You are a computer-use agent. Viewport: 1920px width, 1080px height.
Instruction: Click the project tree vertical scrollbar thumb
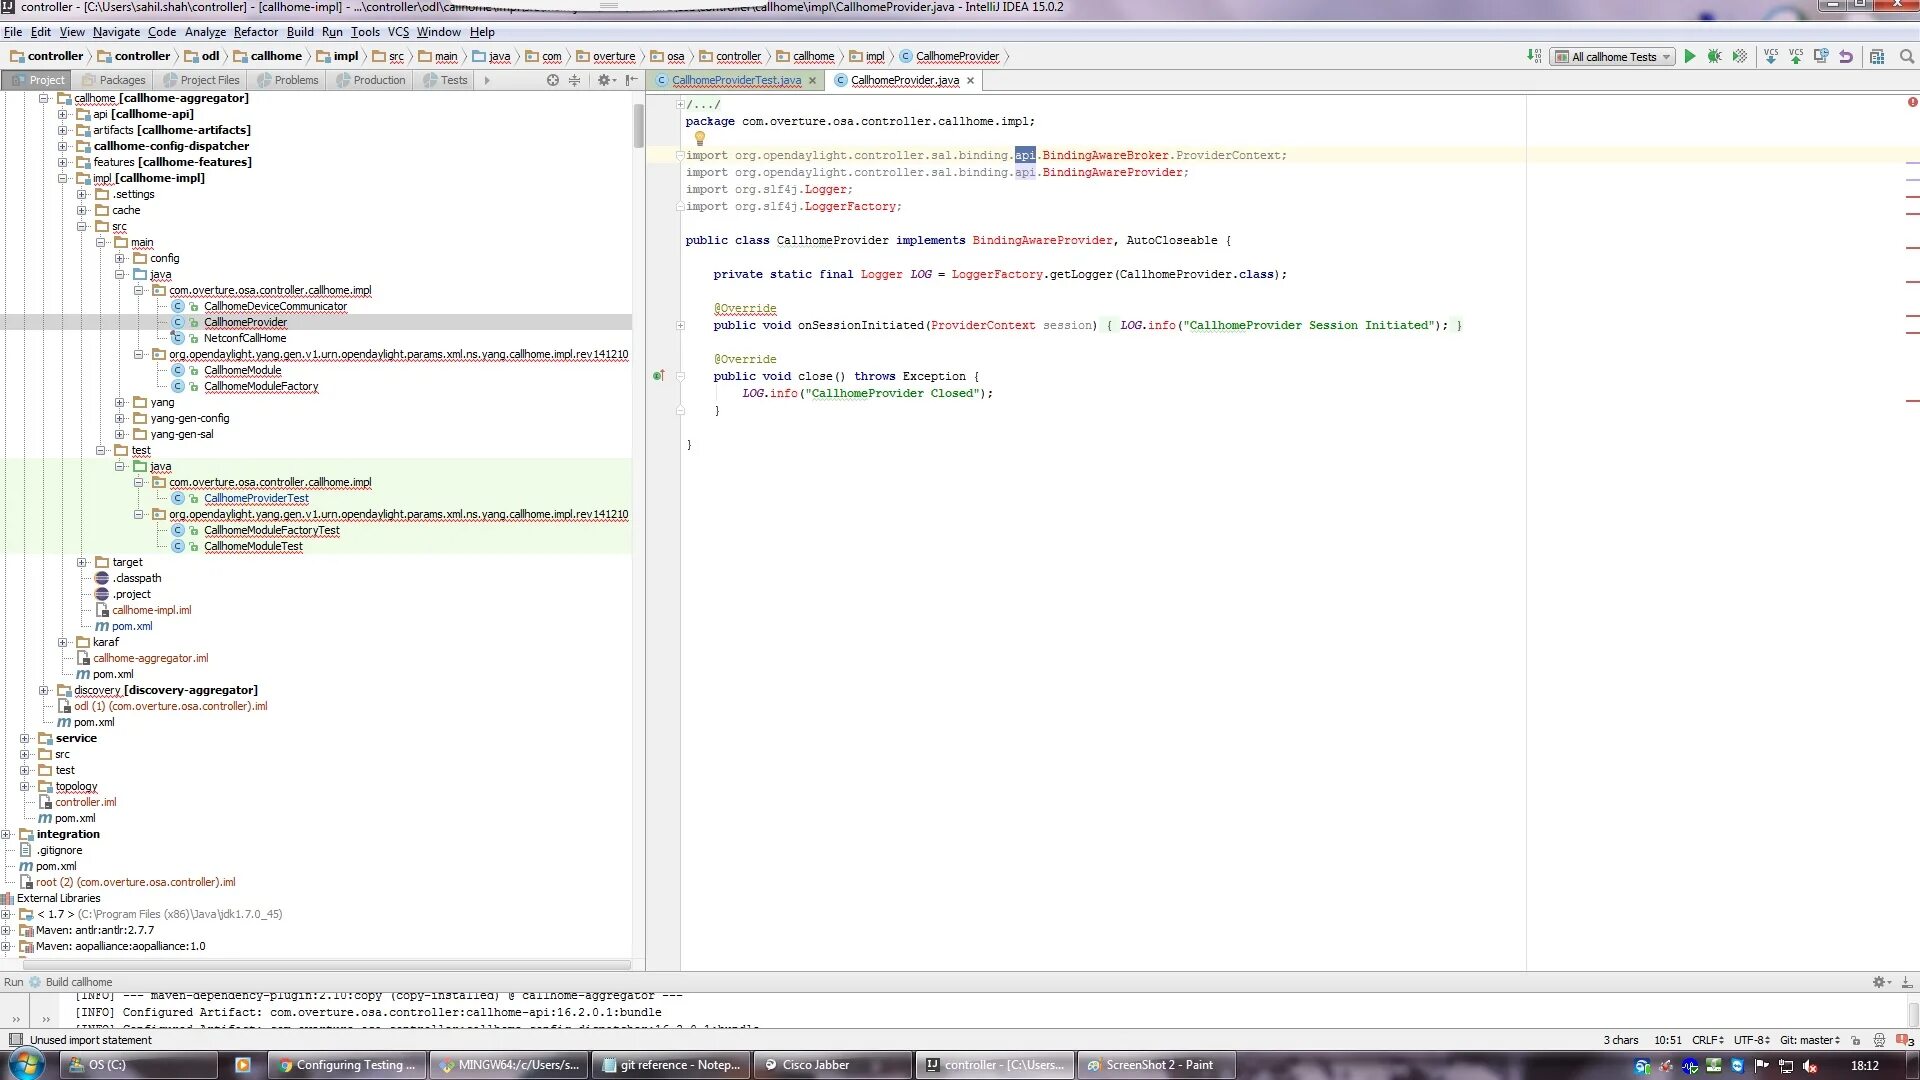[638, 125]
